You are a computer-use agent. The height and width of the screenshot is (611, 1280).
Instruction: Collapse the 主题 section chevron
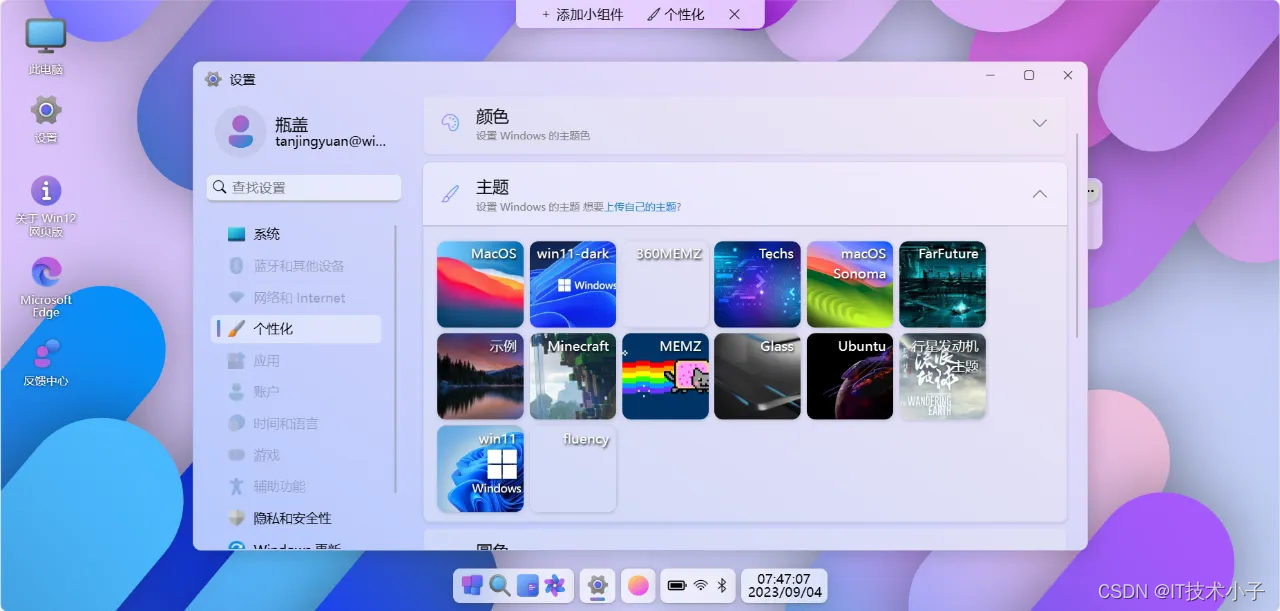pos(1040,193)
